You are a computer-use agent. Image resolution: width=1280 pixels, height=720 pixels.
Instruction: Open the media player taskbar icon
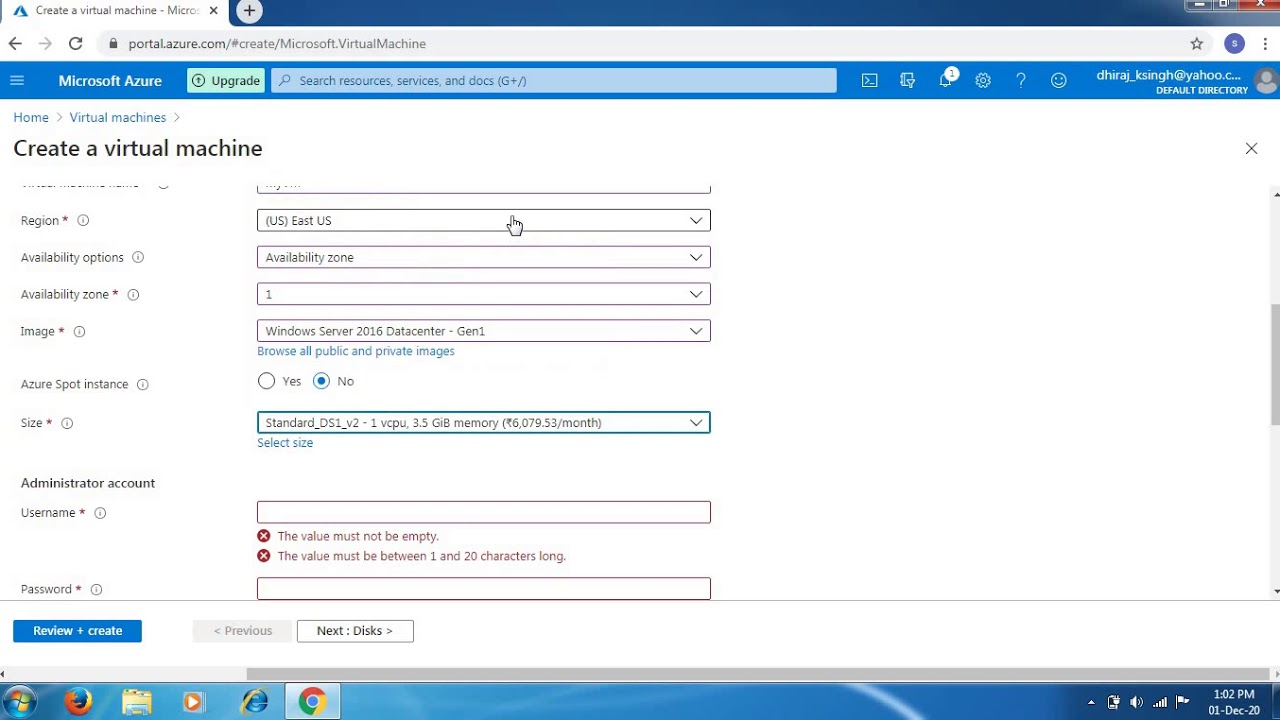[193, 702]
